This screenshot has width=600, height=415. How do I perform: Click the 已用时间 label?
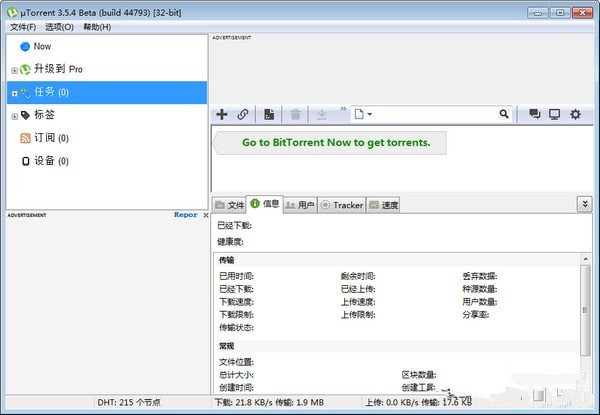click(236, 276)
